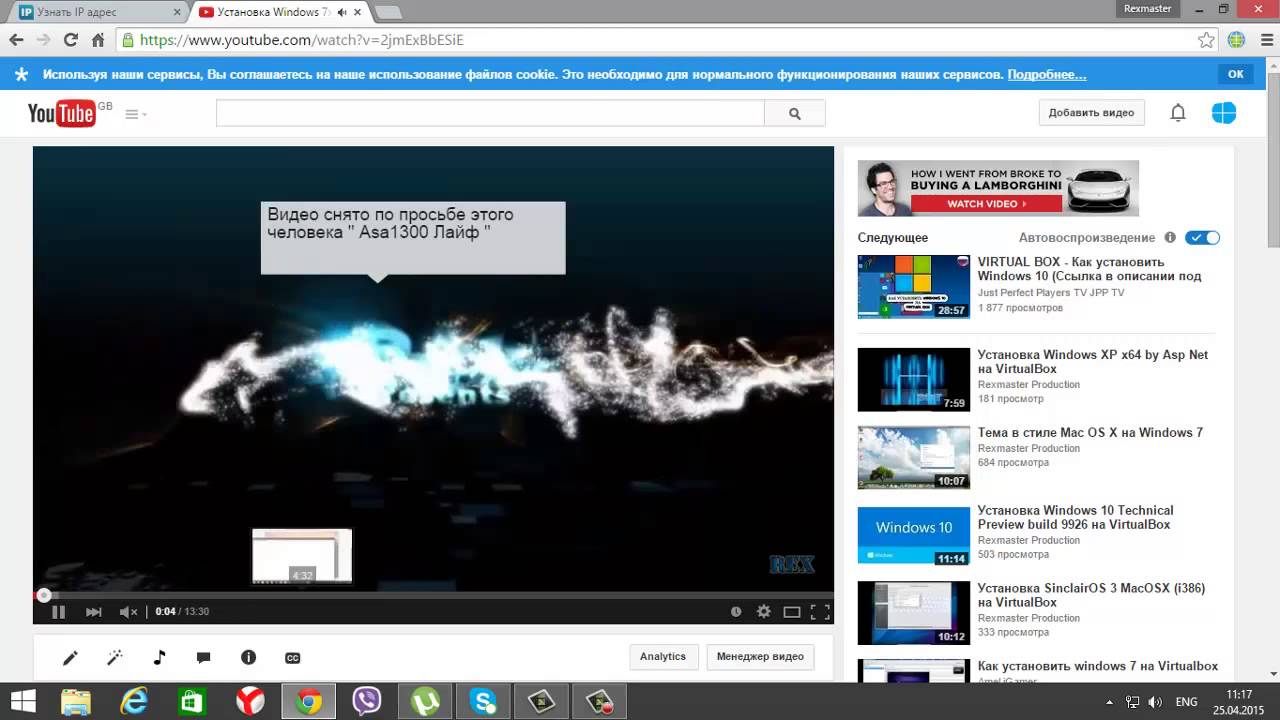Toggle the Автовоспроизведение autoplay switch
The width and height of the screenshot is (1280, 720).
(x=1202, y=238)
